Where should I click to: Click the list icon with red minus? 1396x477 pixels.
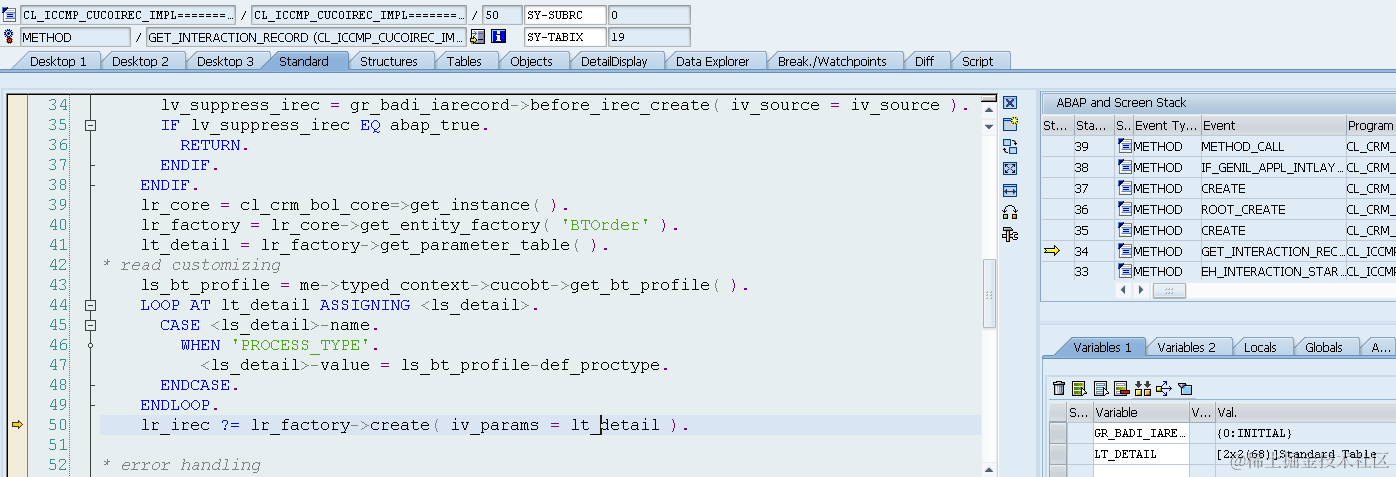[1122, 388]
